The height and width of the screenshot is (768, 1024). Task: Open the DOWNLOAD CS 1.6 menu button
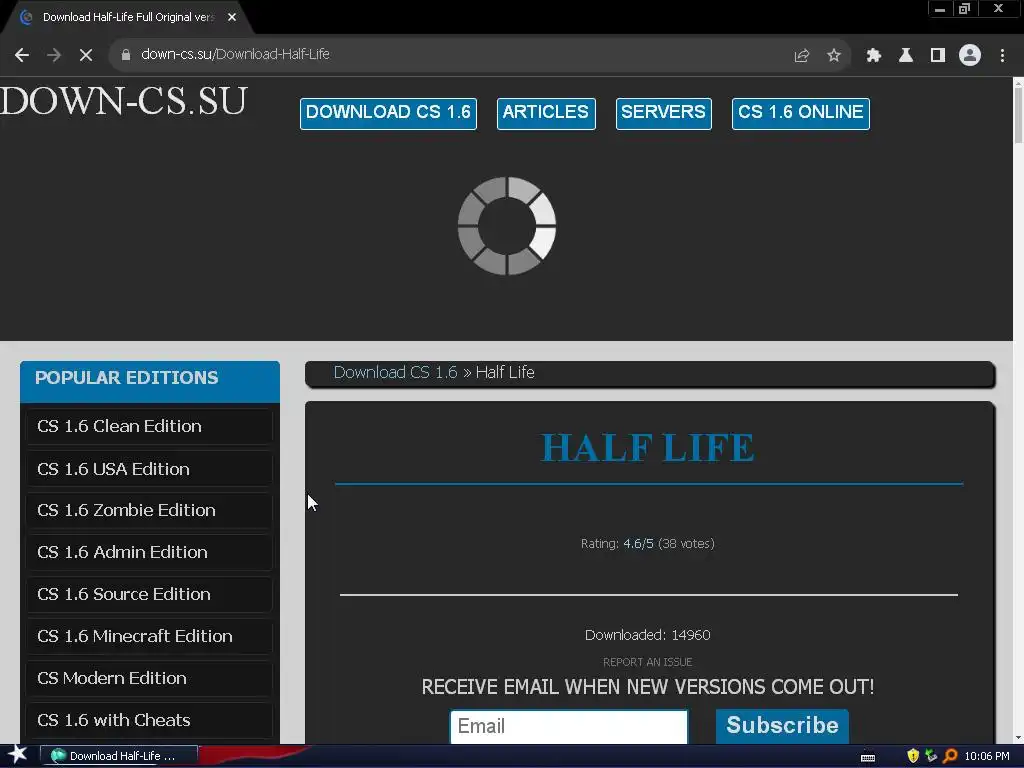pos(389,114)
